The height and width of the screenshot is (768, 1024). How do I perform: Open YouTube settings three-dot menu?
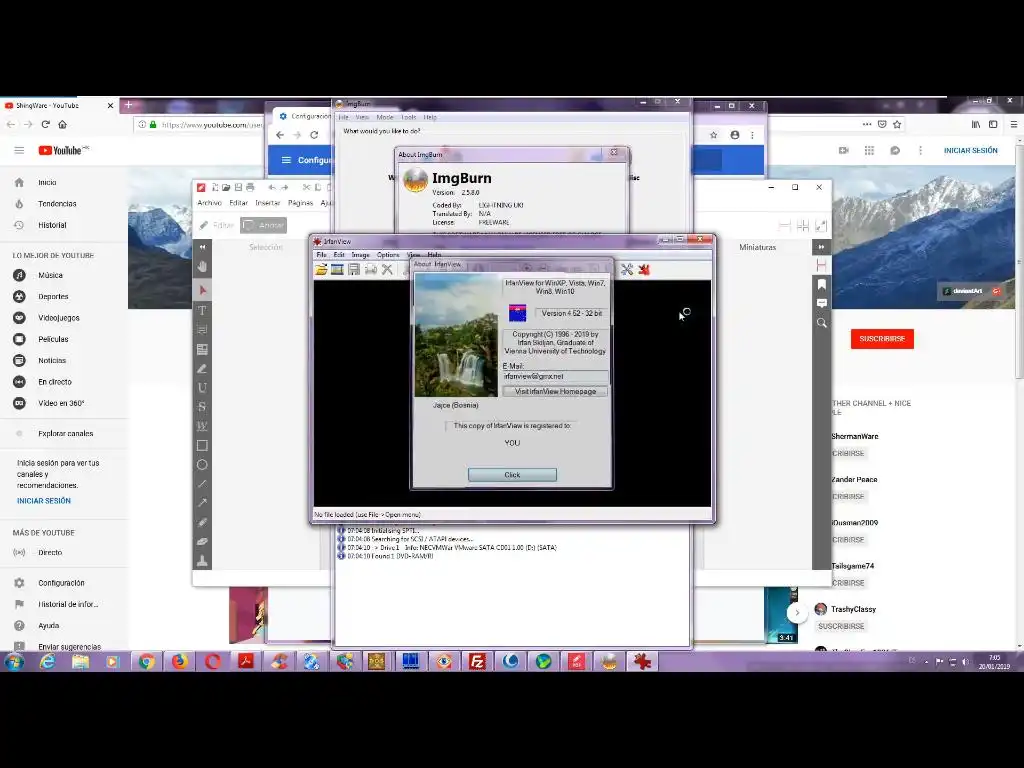[921, 150]
